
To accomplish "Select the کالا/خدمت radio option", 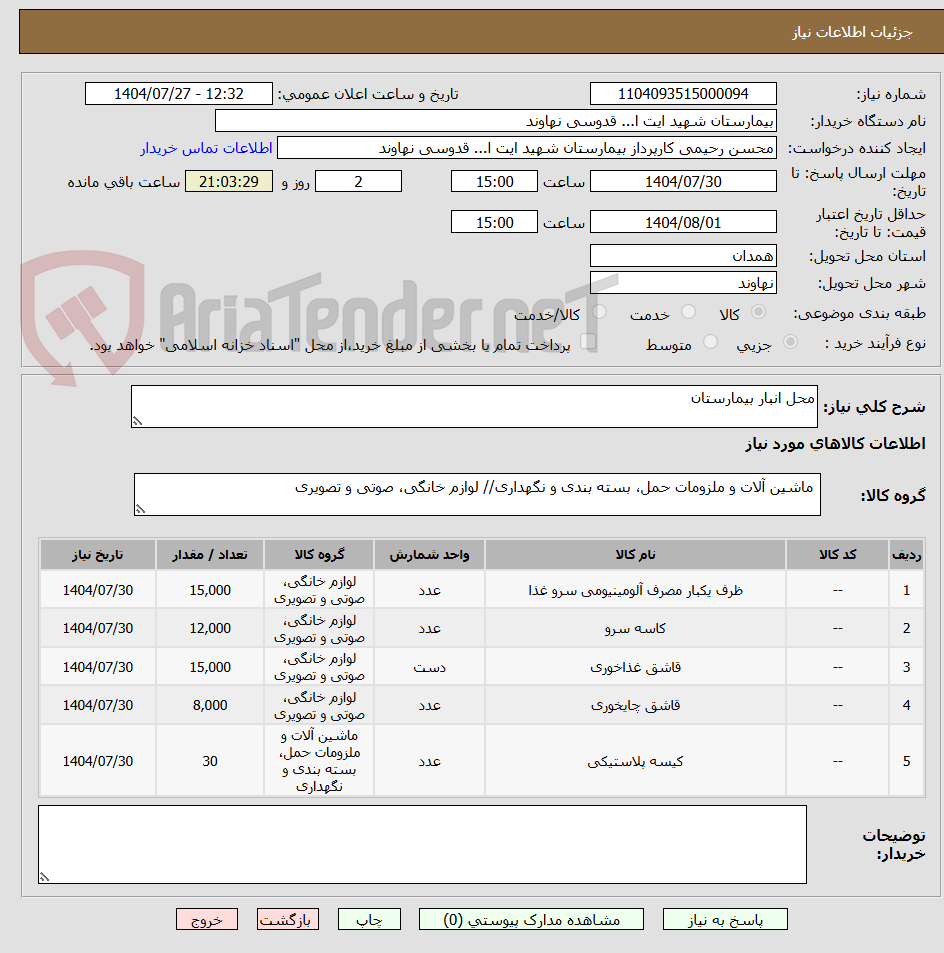I will pos(598,312).
